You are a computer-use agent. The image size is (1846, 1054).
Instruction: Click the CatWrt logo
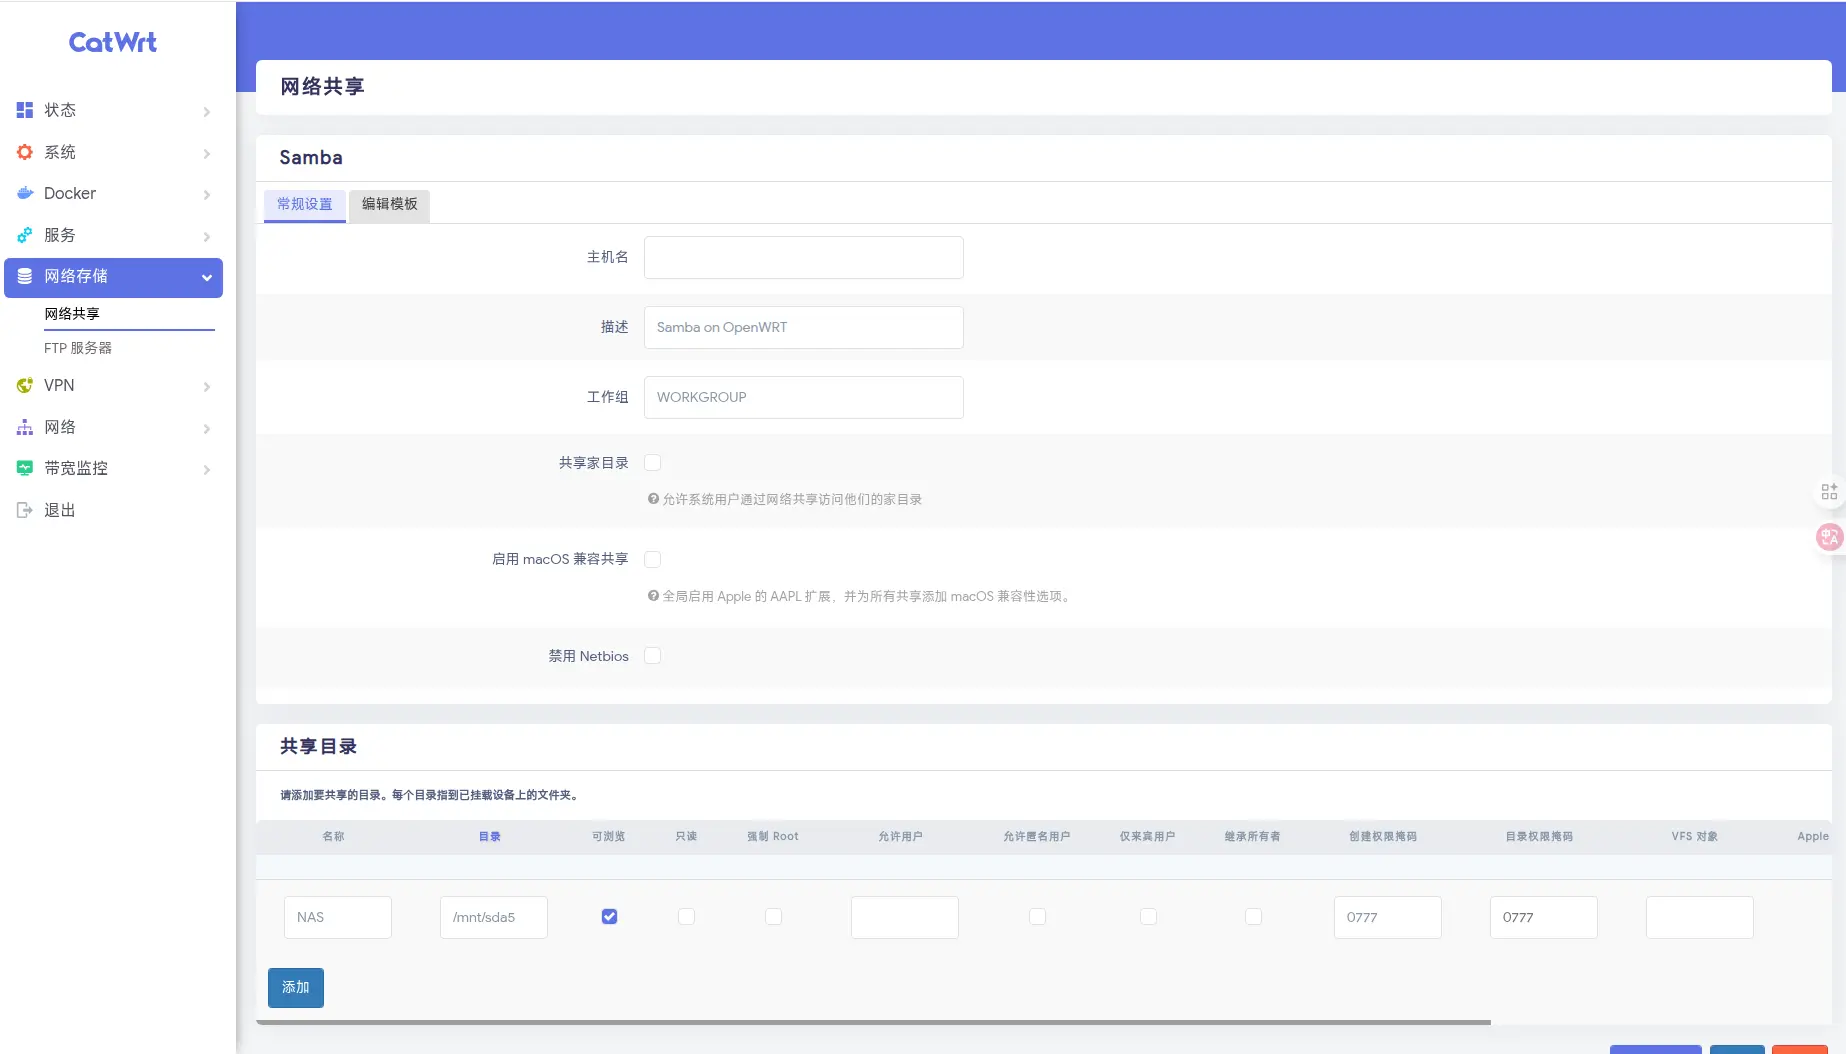(x=112, y=42)
